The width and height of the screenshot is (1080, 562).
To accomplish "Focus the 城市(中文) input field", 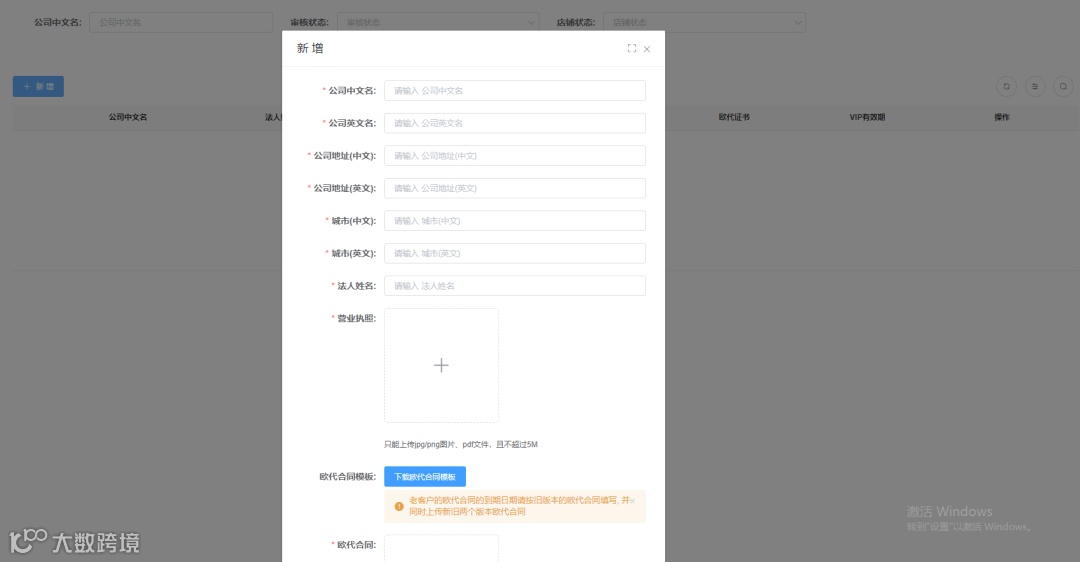I will click(x=515, y=220).
